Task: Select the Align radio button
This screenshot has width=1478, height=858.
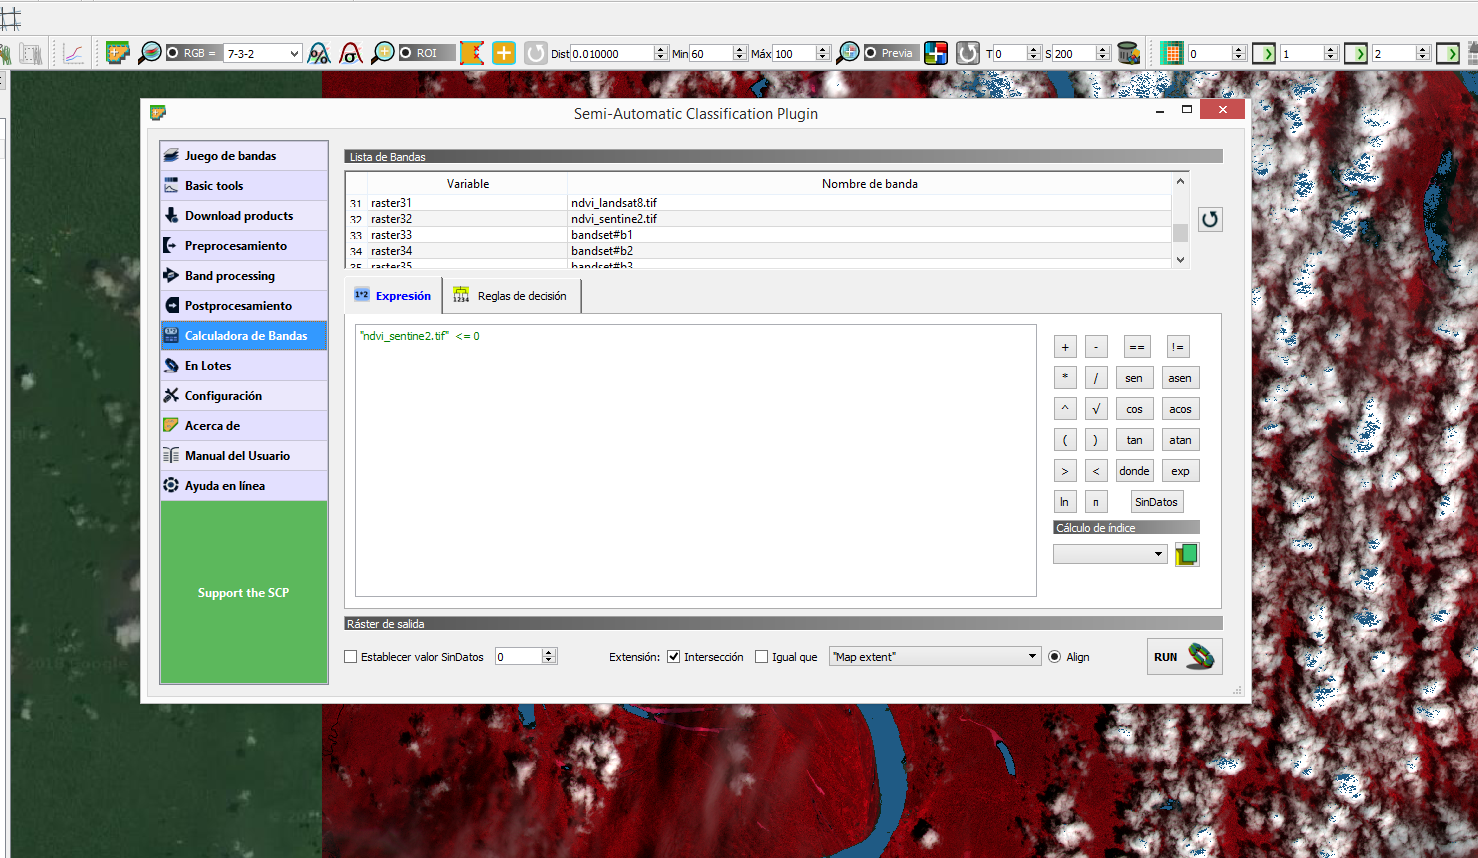Action: point(1055,657)
